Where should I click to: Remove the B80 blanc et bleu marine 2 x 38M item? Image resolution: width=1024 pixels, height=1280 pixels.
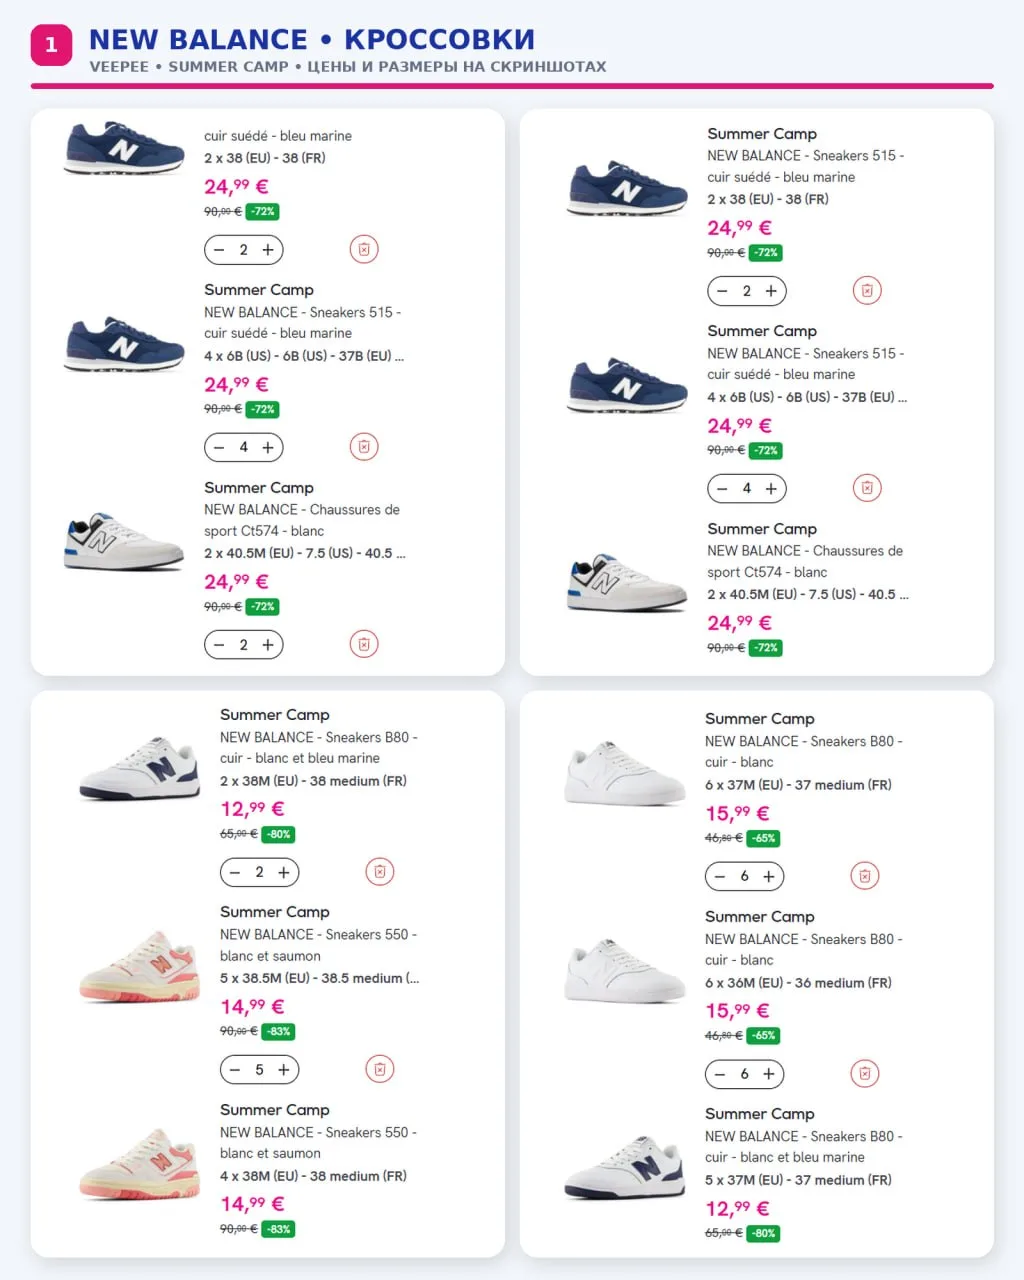click(x=380, y=872)
